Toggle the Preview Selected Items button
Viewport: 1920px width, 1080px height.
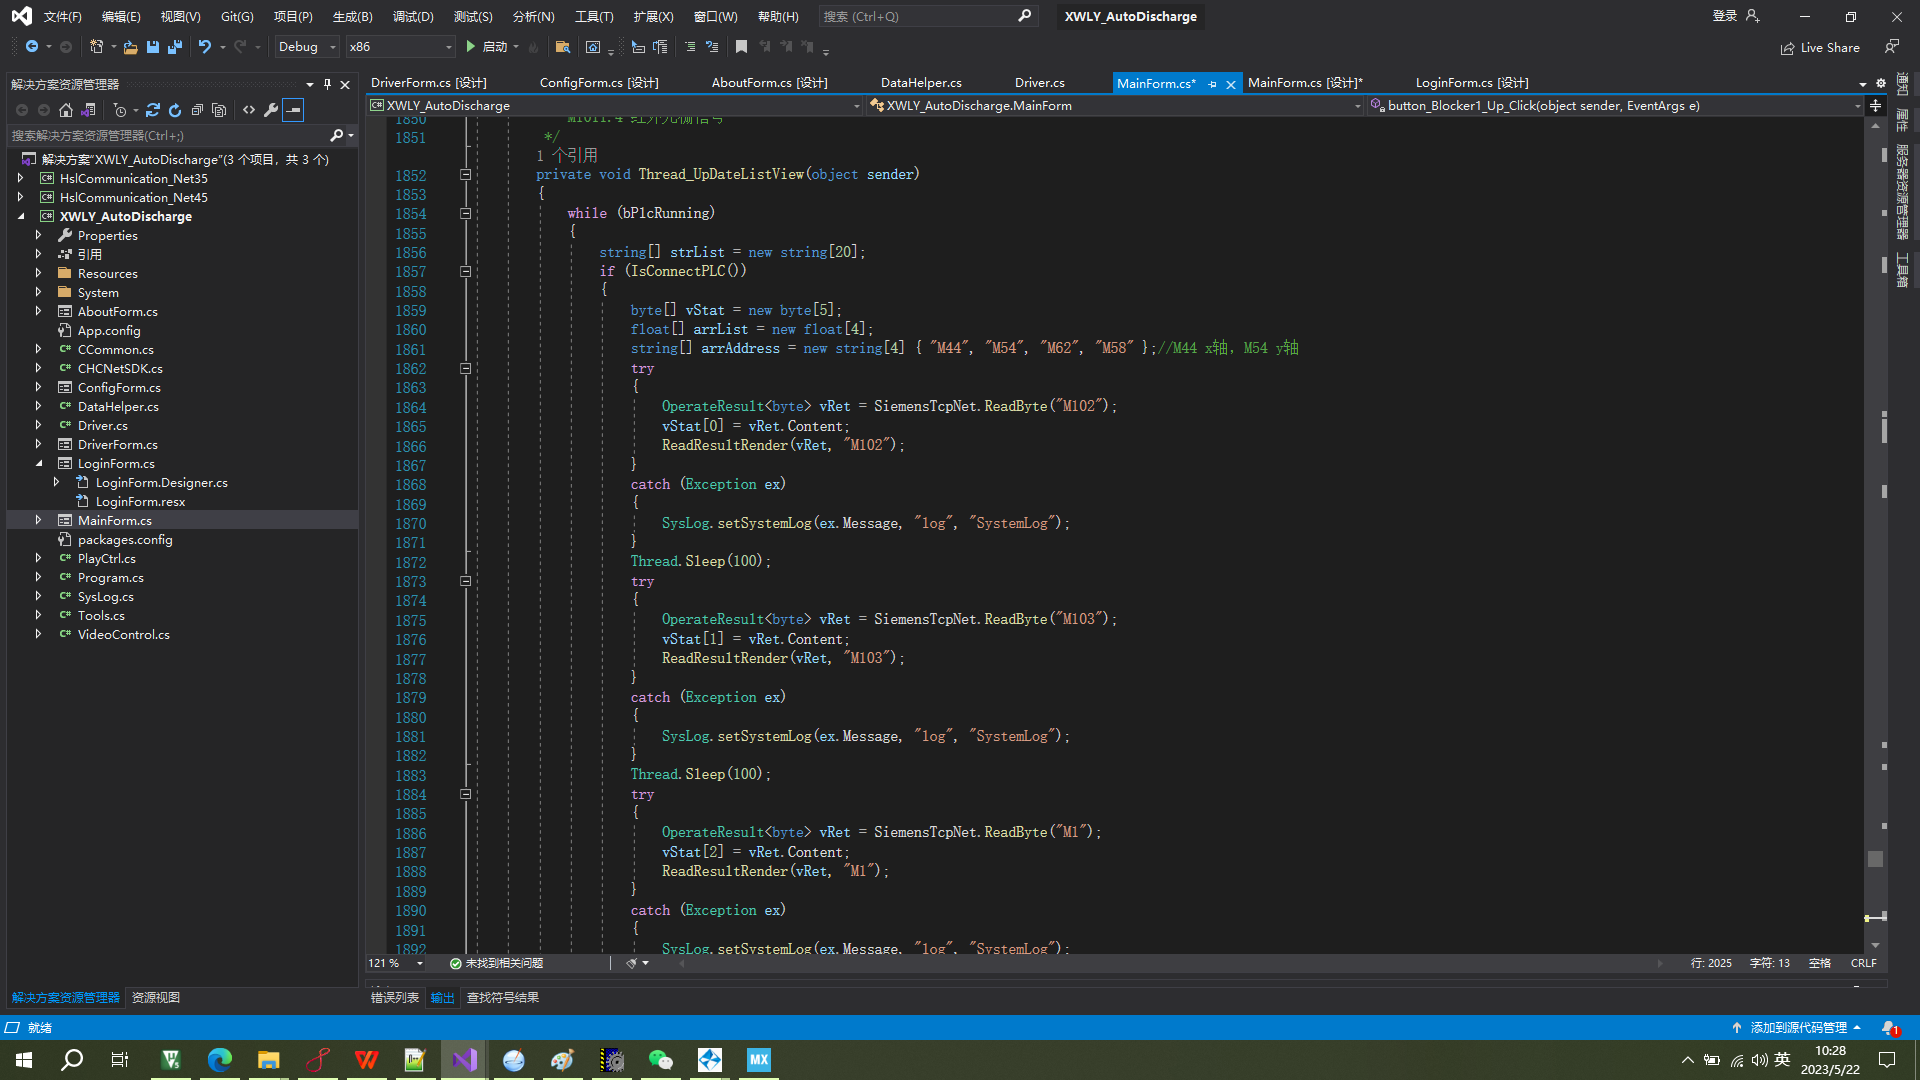tap(293, 110)
